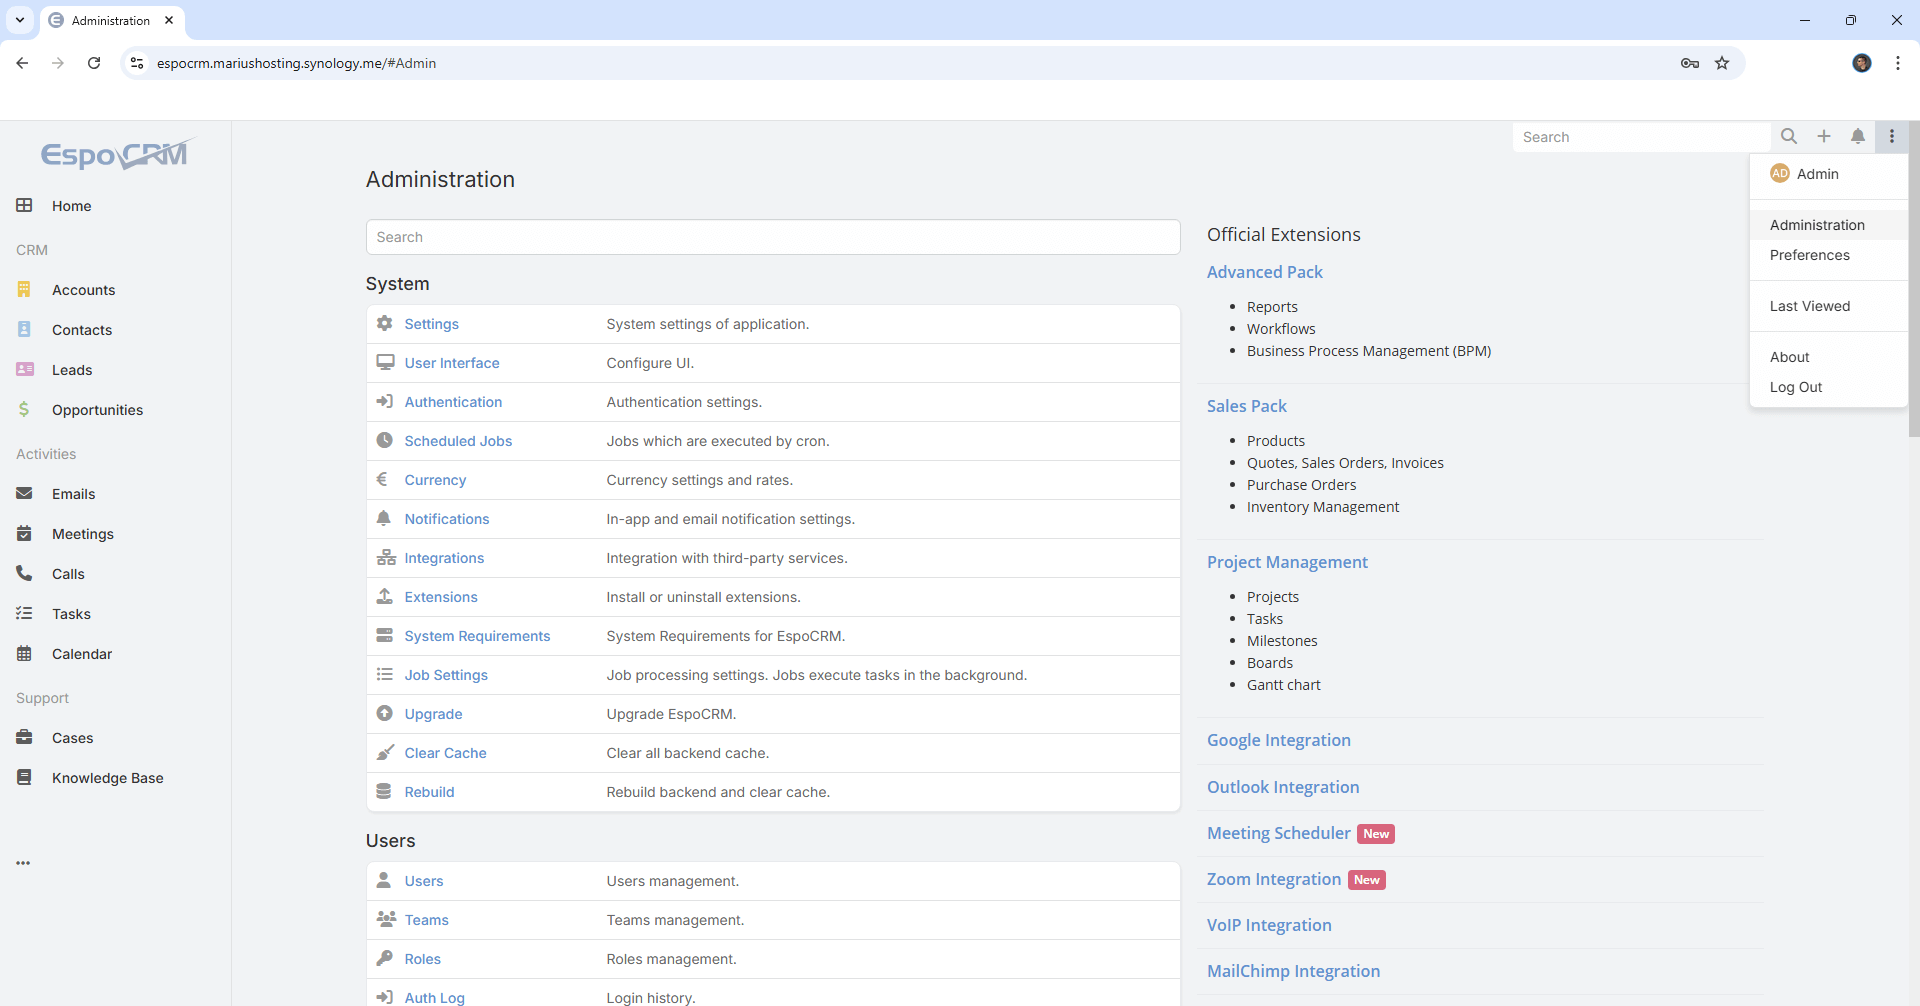Click the EspoCRM logo

117,154
